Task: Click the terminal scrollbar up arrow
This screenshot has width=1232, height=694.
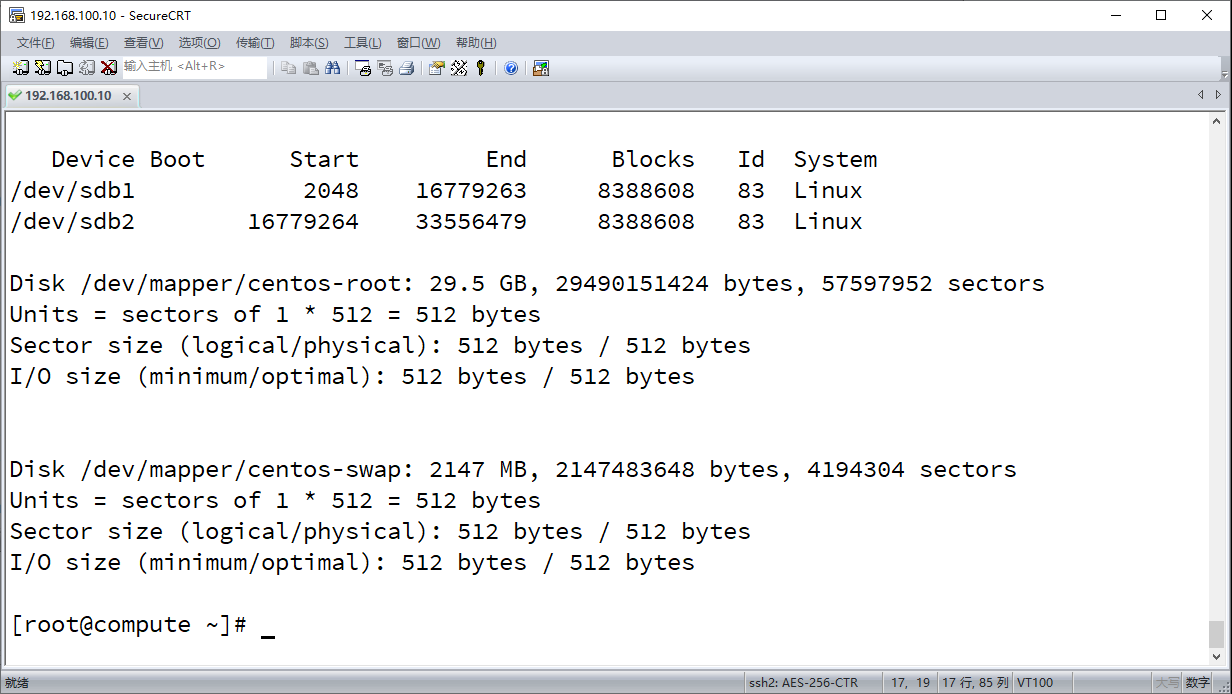Action: pos(1216,122)
